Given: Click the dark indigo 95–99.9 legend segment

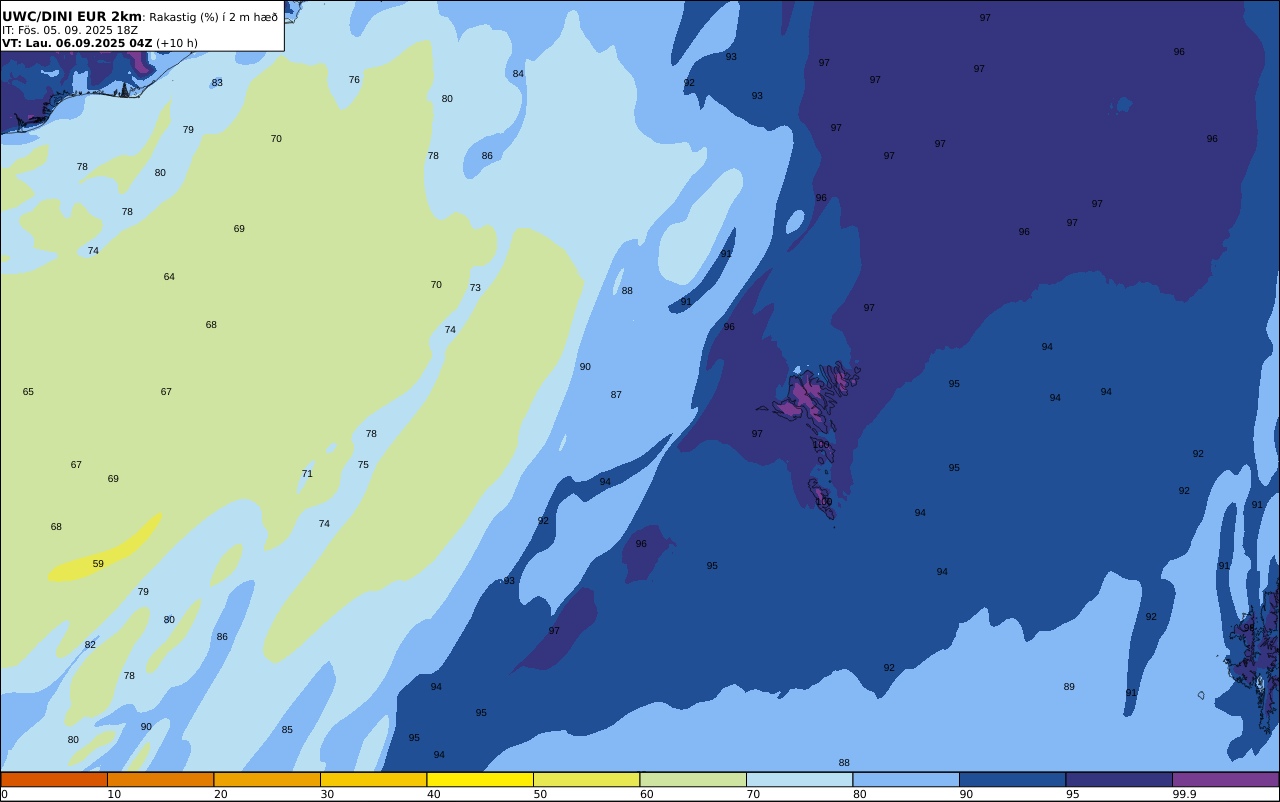Looking at the screenshot, I should pyautogui.click(x=1119, y=779).
